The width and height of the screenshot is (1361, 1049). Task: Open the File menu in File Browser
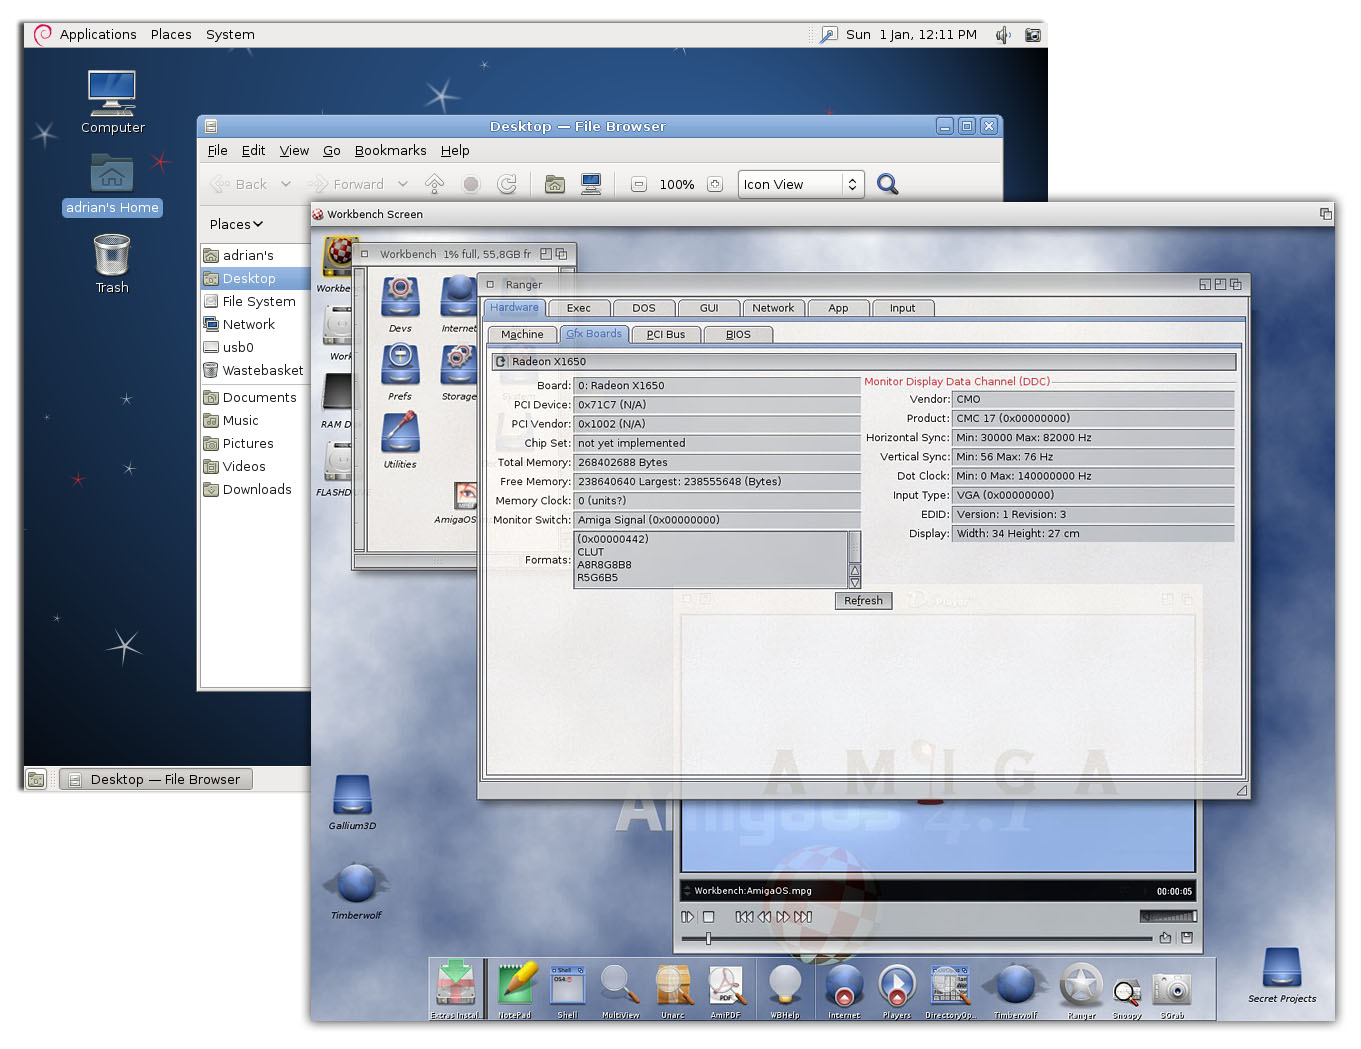218,150
